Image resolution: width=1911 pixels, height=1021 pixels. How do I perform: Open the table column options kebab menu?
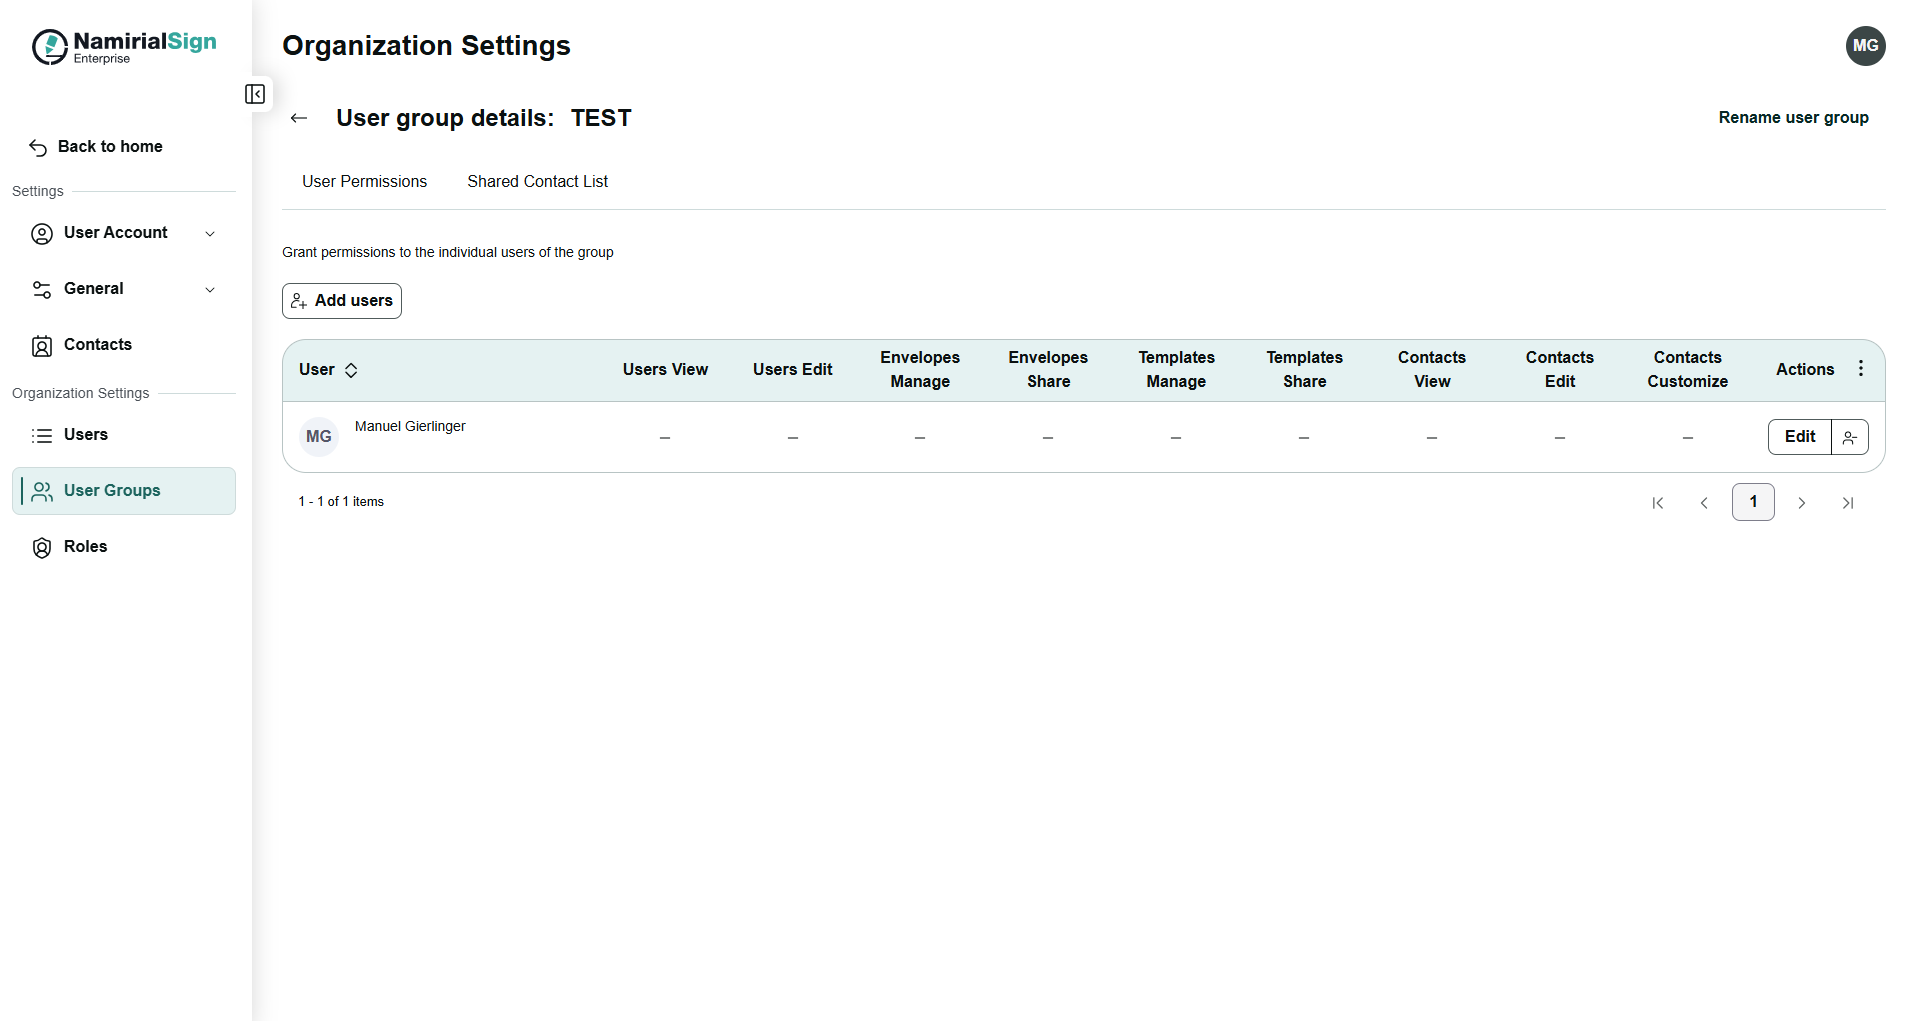pyautogui.click(x=1860, y=369)
